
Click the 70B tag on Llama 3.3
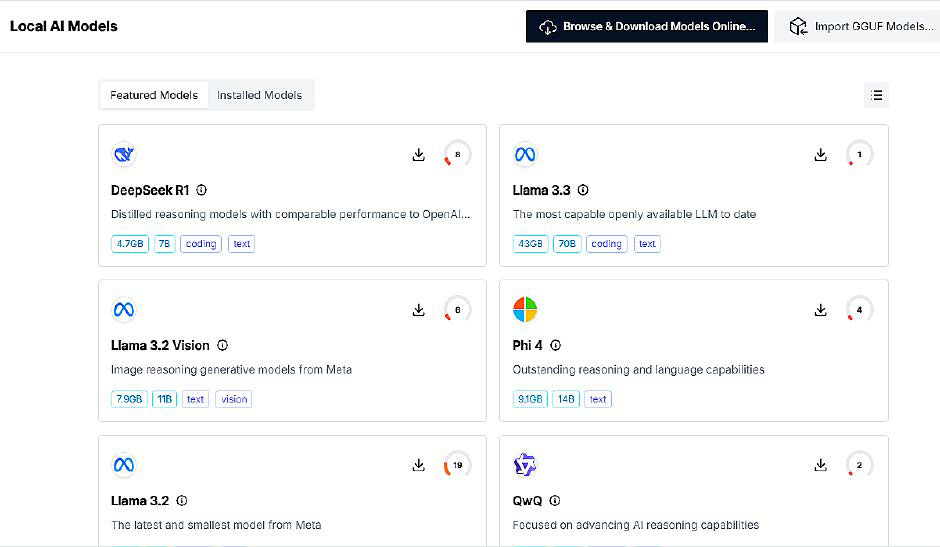(567, 244)
